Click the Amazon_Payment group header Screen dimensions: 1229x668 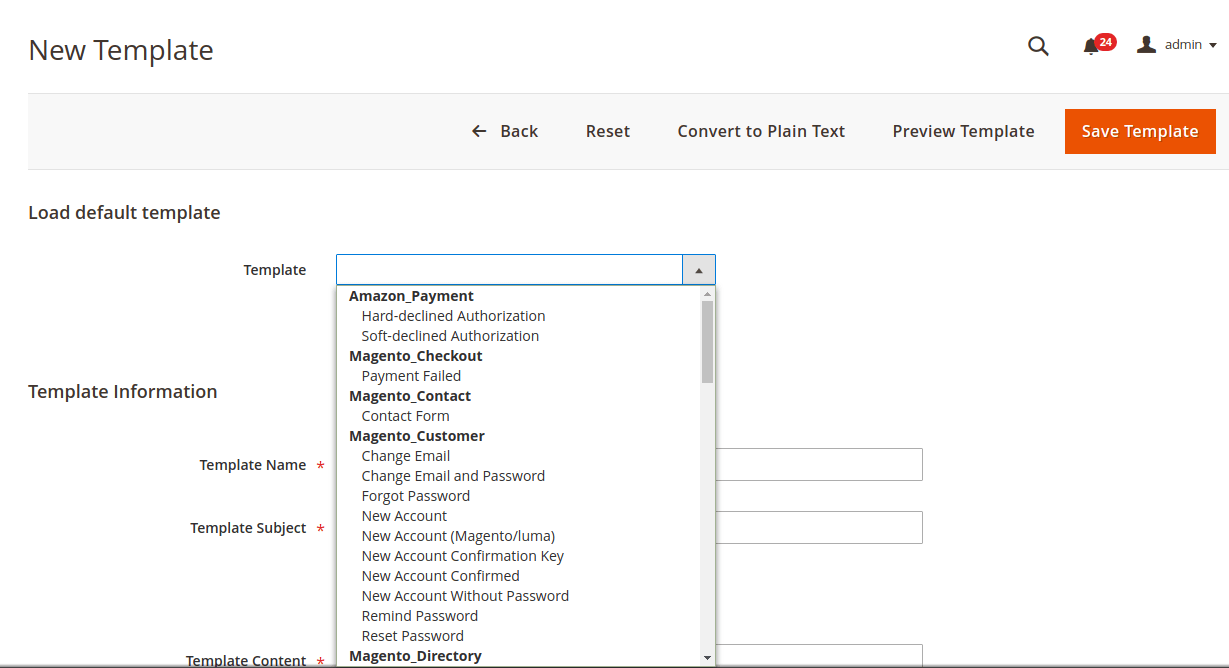pyautogui.click(x=411, y=296)
